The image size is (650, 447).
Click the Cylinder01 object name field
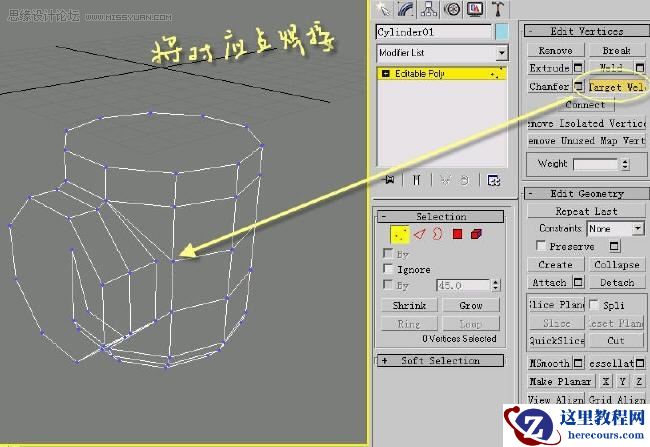click(434, 32)
